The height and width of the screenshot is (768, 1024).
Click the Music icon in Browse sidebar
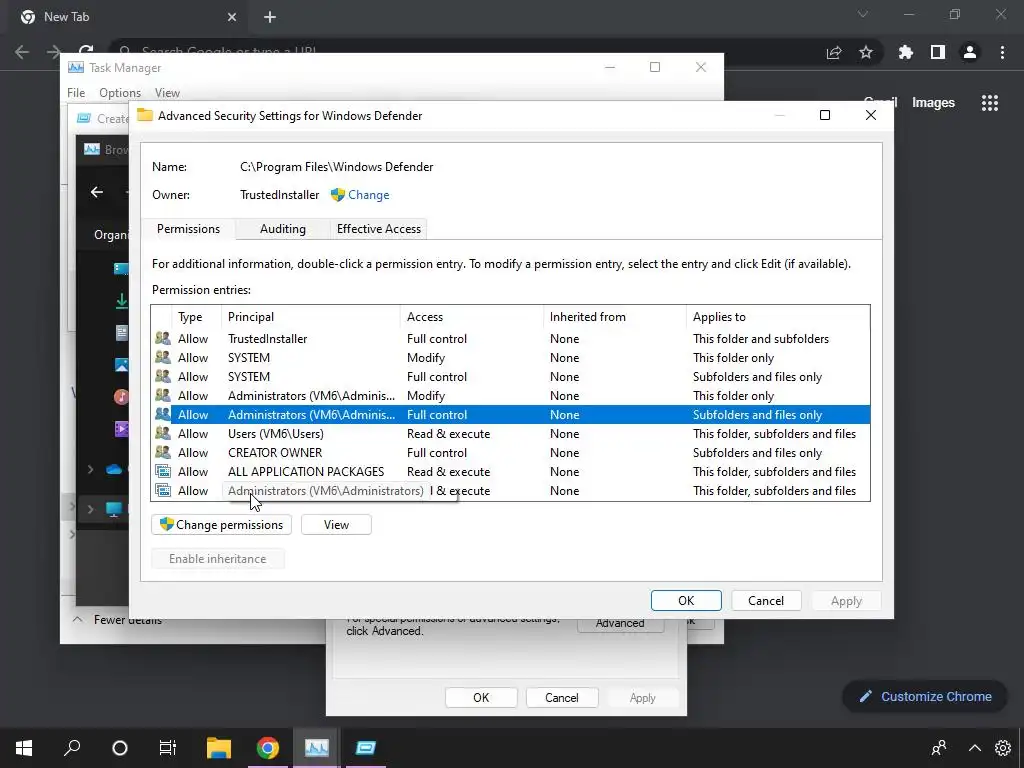click(121, 396)
